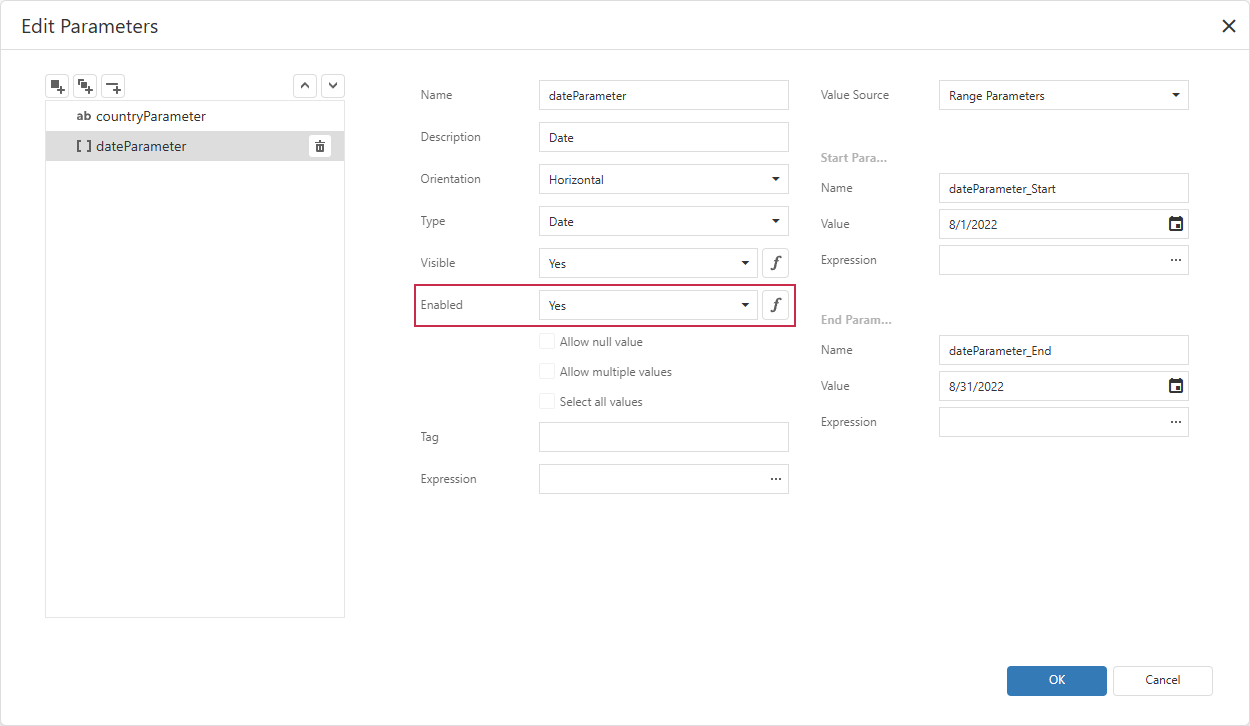Click the ellipsis in the End Parameter Expression field
Viewport: 1250px width, 726px height.
tap(1176, 422)
